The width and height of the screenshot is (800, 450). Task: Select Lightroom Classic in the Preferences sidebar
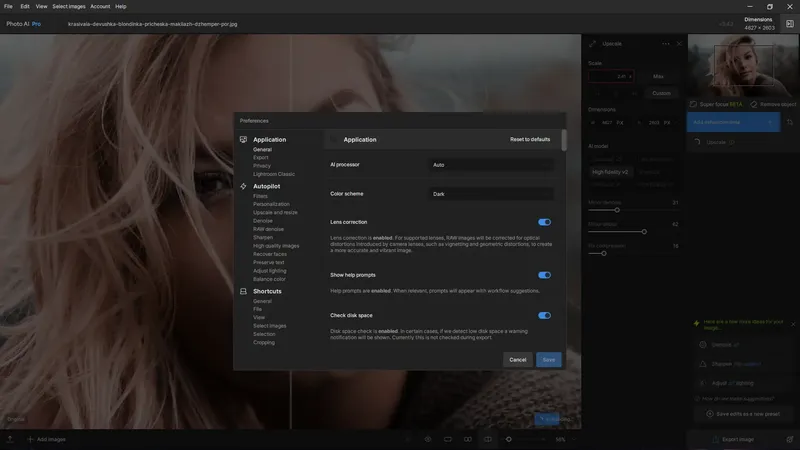[273, 174]
